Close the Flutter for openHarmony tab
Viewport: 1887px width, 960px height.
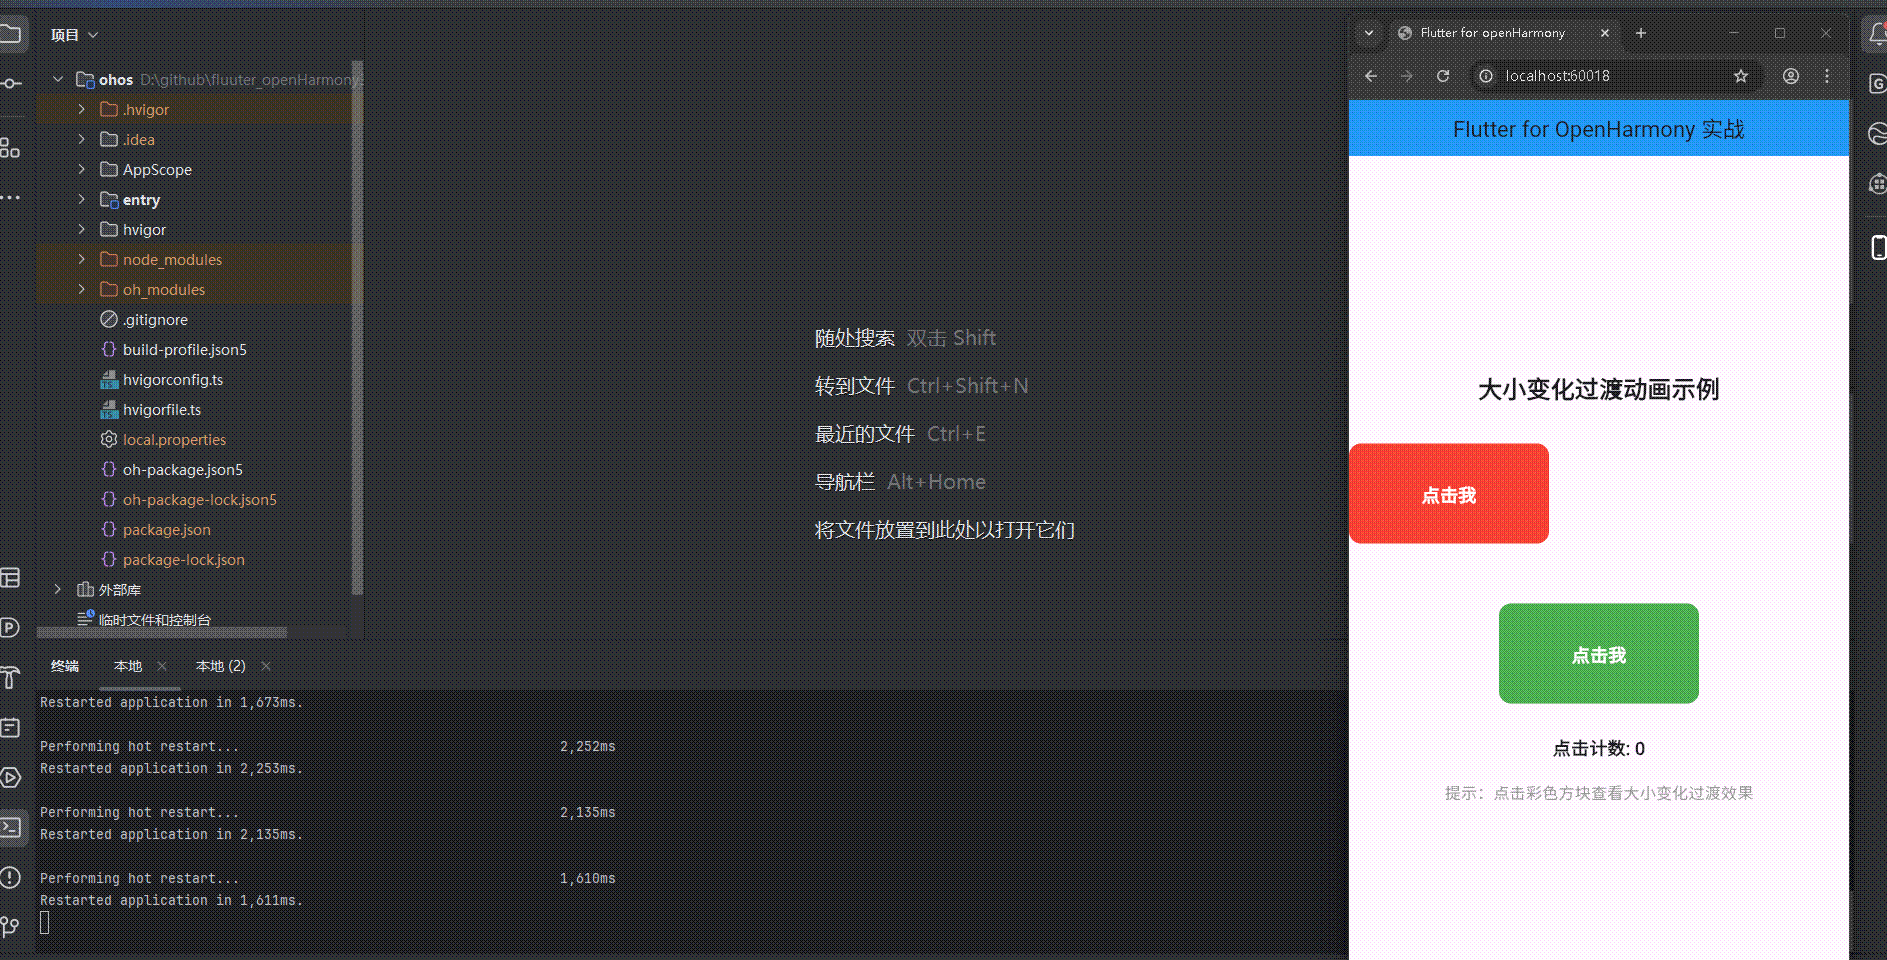[1605, 33]
